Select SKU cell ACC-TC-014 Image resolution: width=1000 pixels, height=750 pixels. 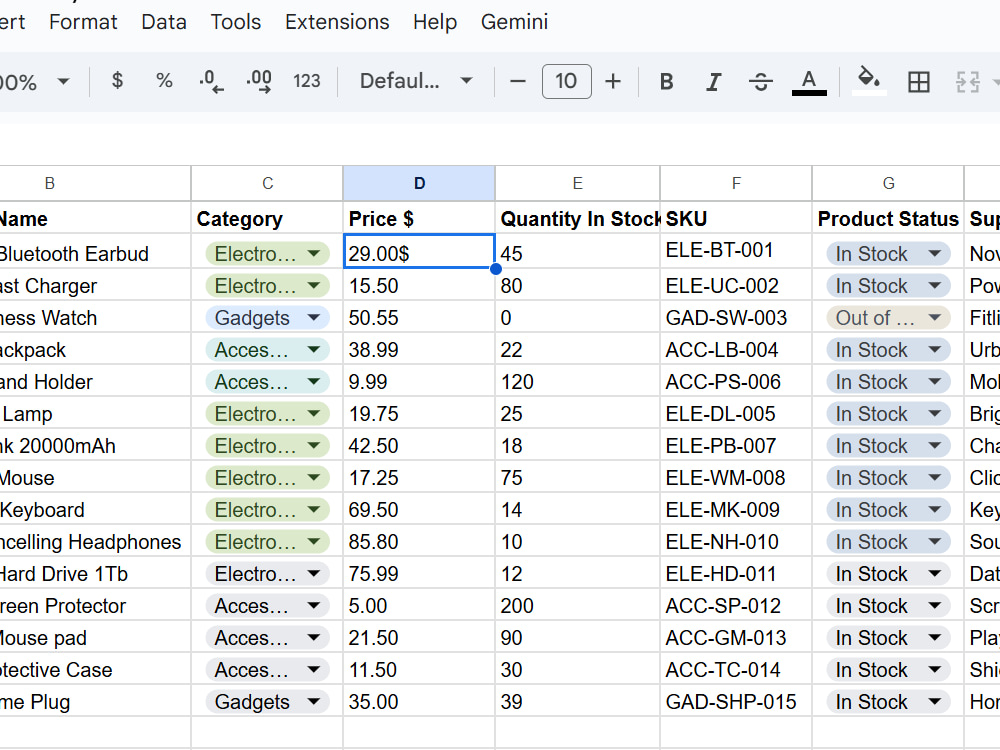(736, 669)
